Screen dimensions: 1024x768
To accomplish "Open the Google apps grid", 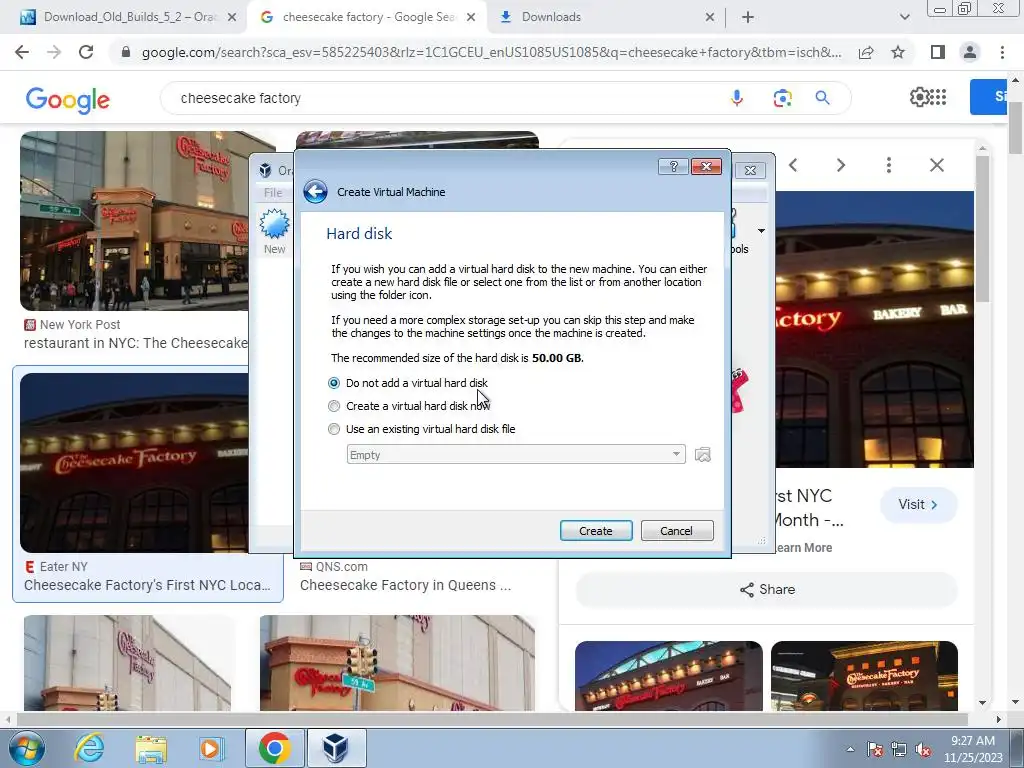I will (x=938, y=97).
